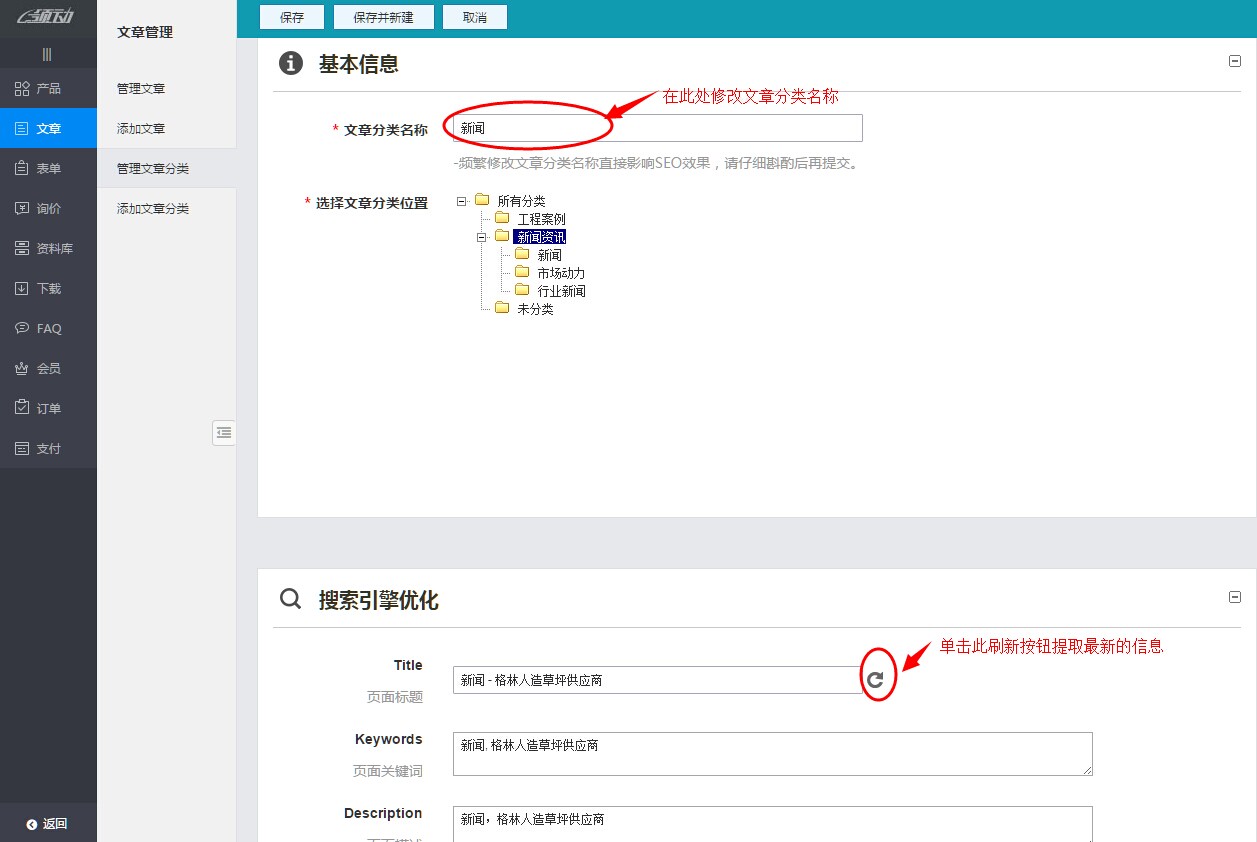1257x842 pixels.
Task: Refresh the Title field with latest info
Action: click(875, 679)
